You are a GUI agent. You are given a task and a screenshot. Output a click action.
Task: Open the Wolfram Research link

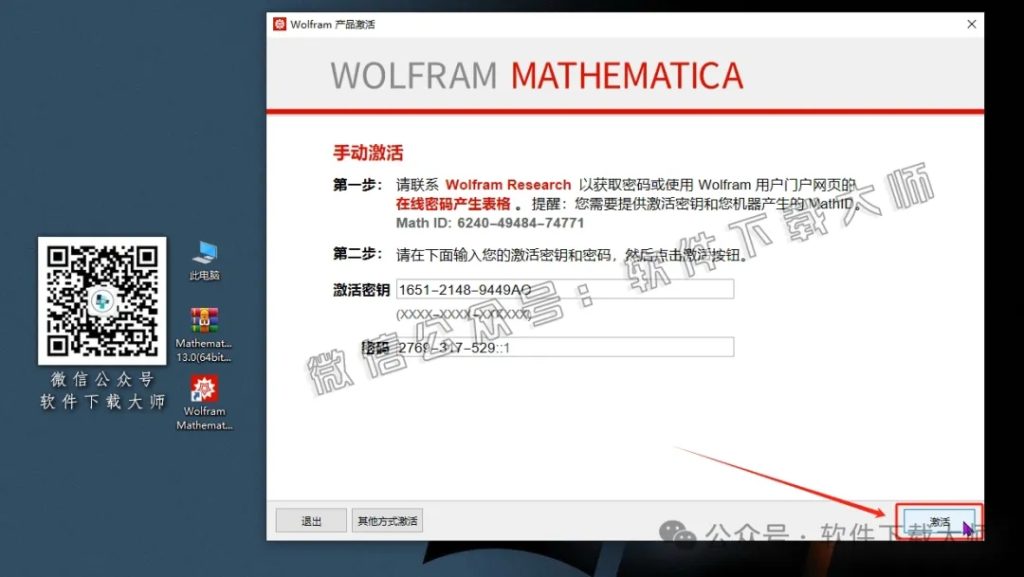[x=508, y=184]
